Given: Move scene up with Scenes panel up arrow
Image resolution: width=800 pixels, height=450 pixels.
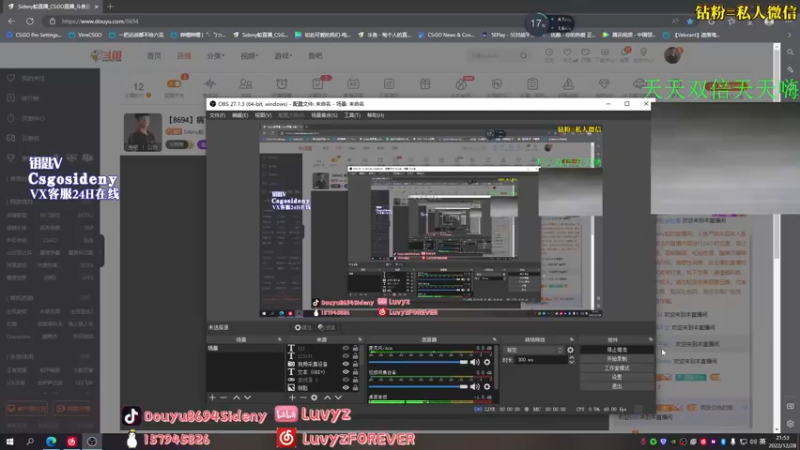Looking at the screenshot, I should [236, 397].
